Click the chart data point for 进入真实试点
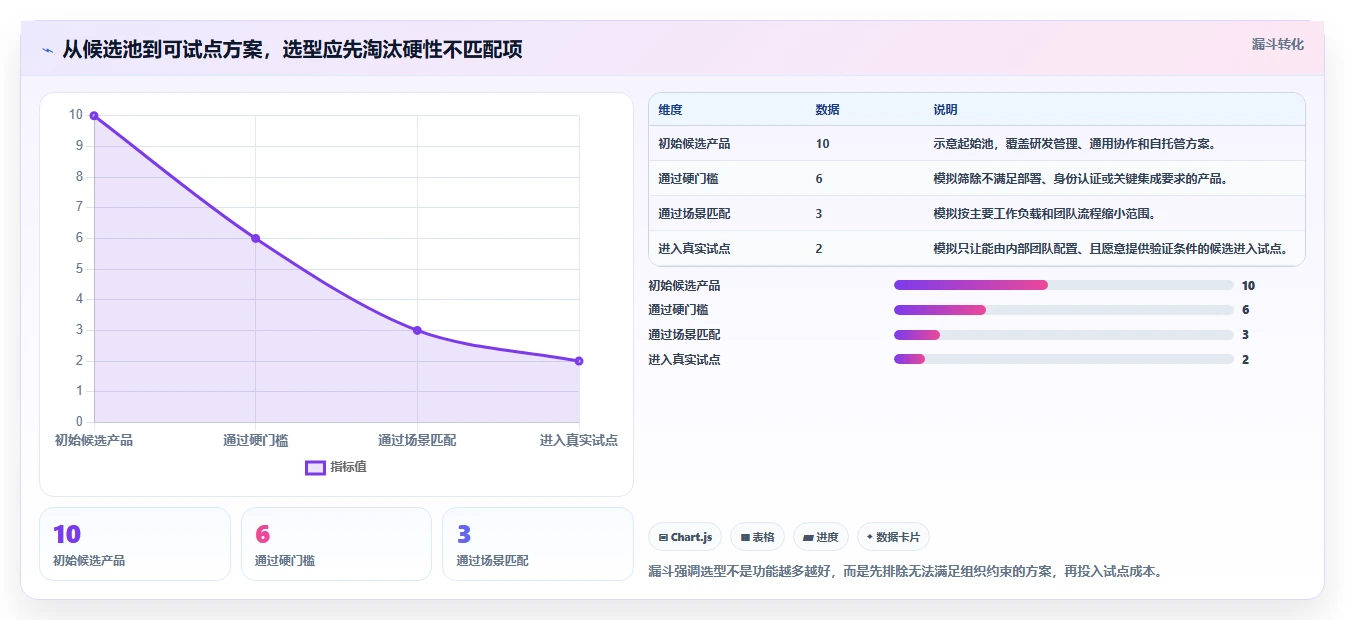Image resolution: width=1345 pixels, height=620 pixels. pyautogui.click(x=579, y=361)
